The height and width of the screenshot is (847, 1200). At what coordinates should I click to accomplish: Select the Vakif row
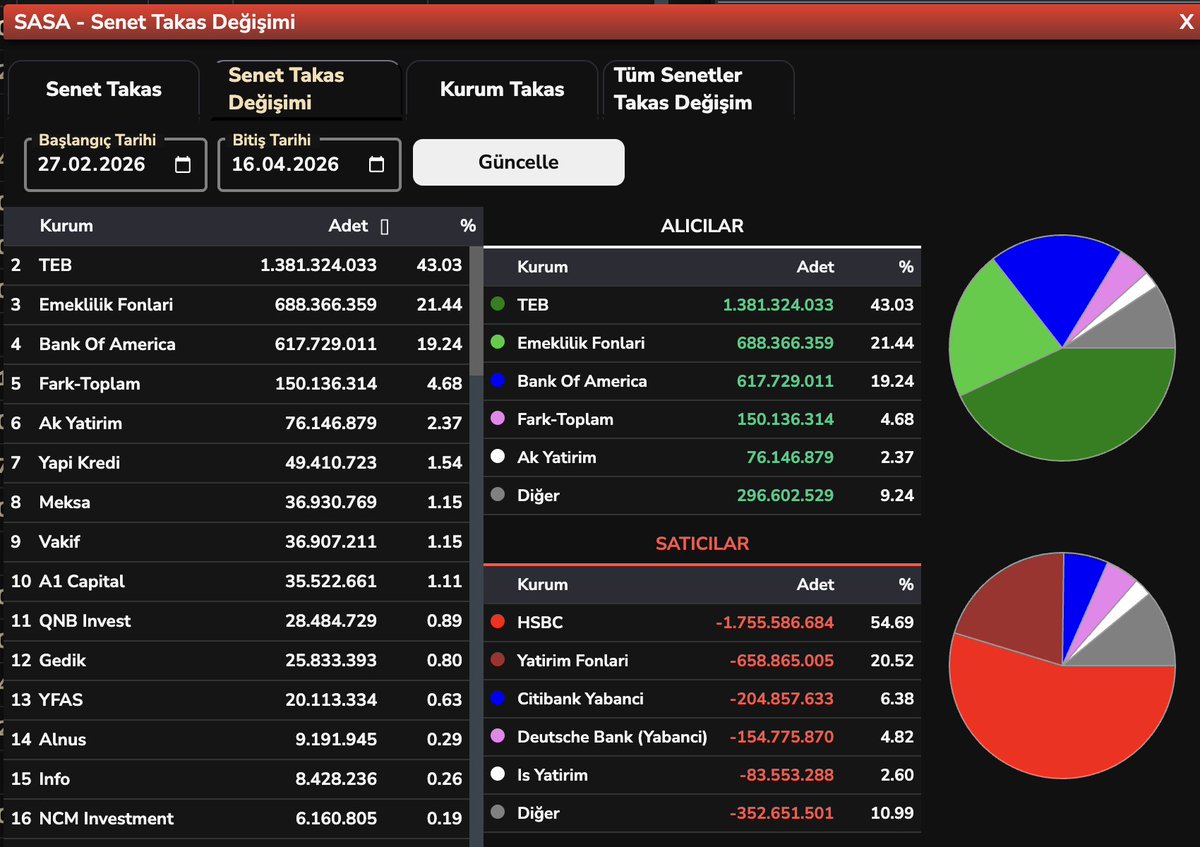(237, 542)
